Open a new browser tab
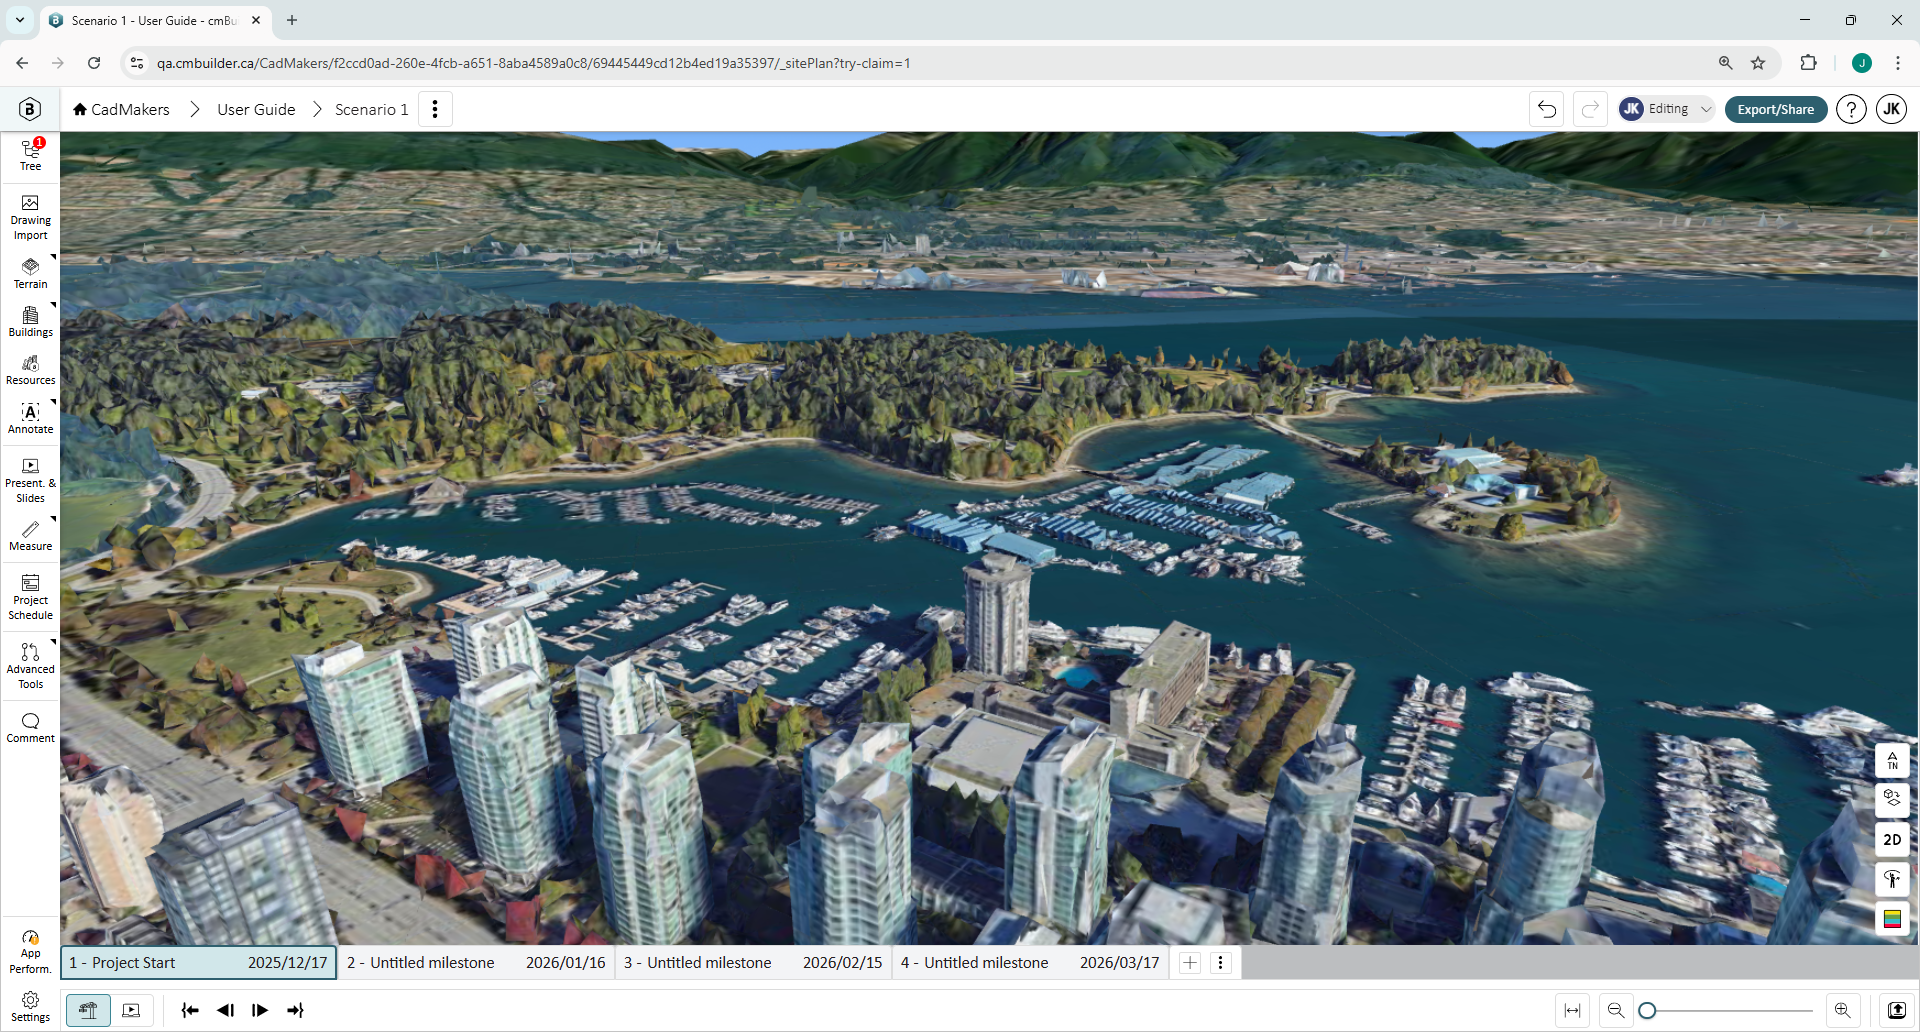This screenshot has width=1920, height=1032. coord(292,20)
